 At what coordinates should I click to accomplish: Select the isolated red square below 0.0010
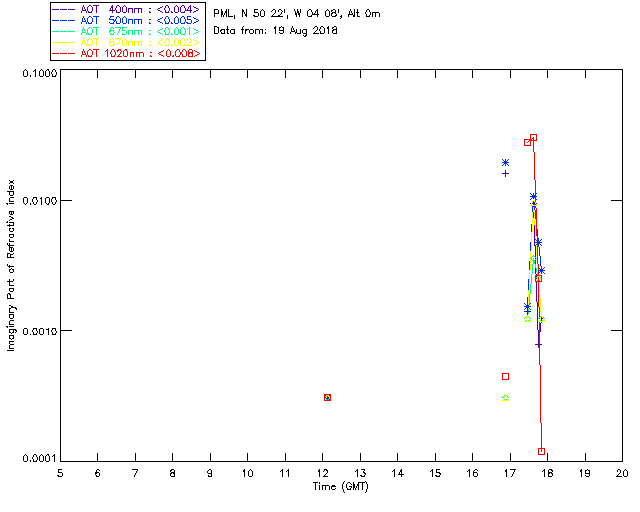click(x=506, y=376)
